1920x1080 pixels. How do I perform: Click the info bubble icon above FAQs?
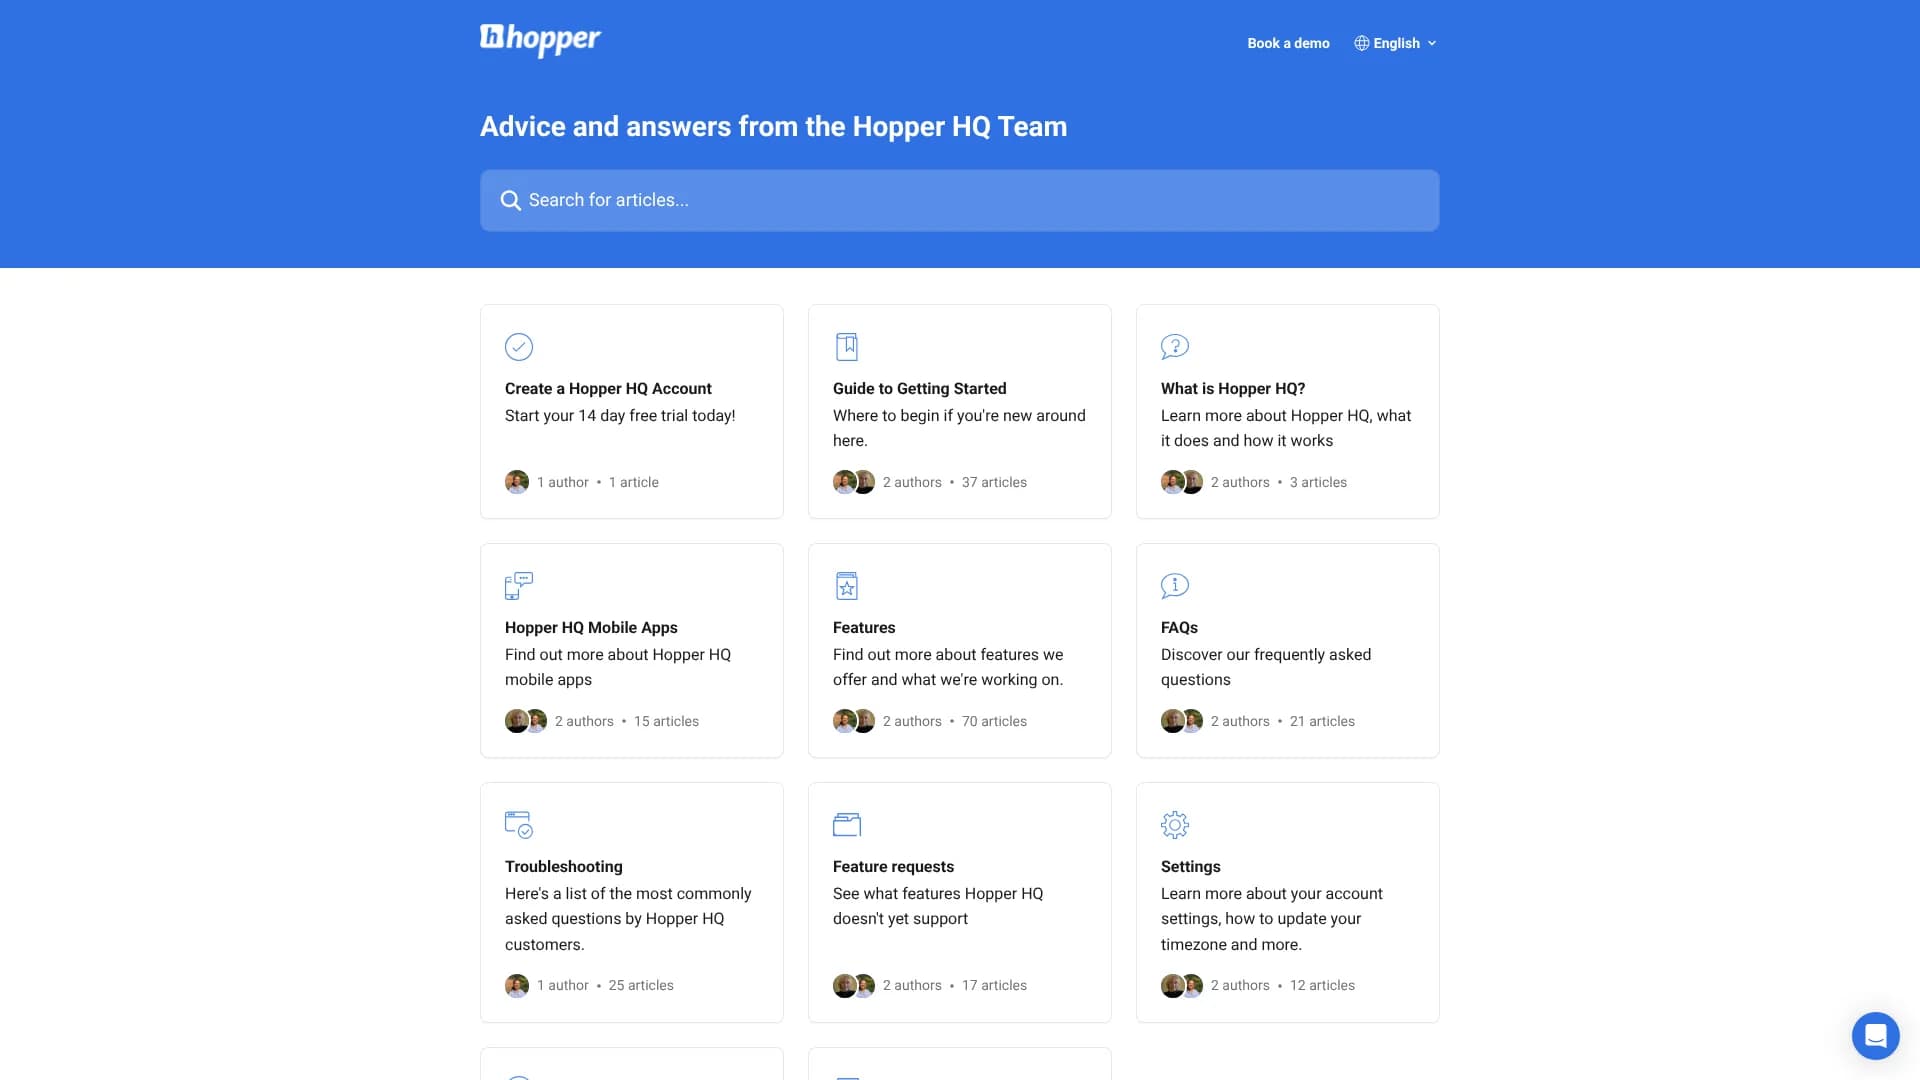pos(1175,586)
